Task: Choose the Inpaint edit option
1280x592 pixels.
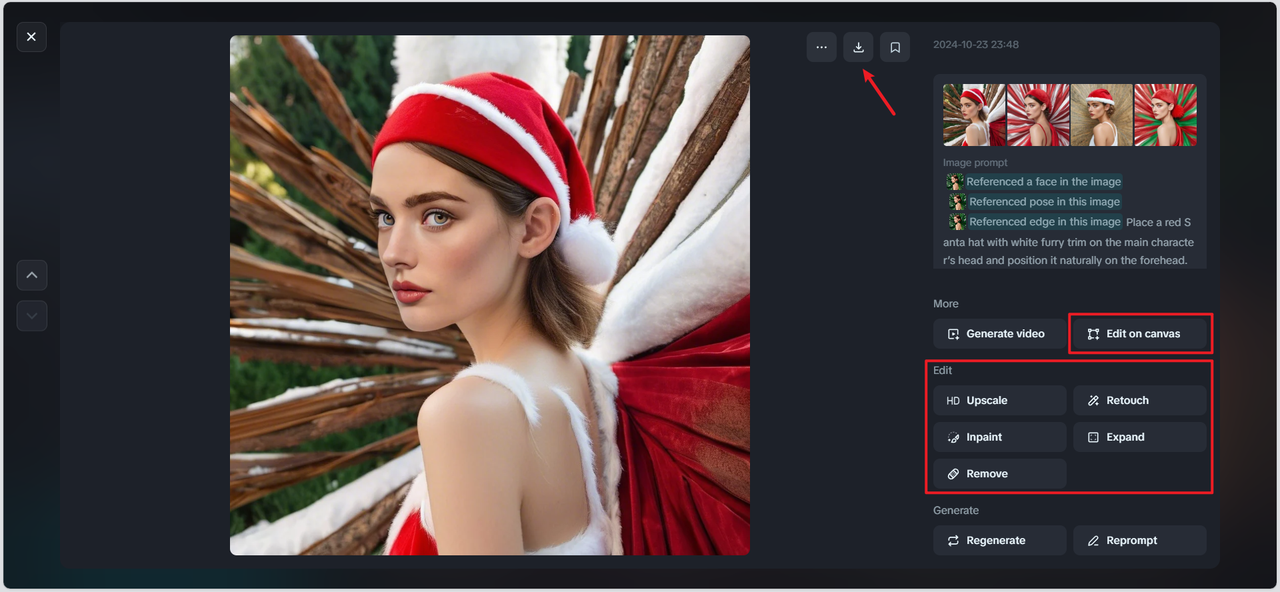Action: (x=999, y=437)
